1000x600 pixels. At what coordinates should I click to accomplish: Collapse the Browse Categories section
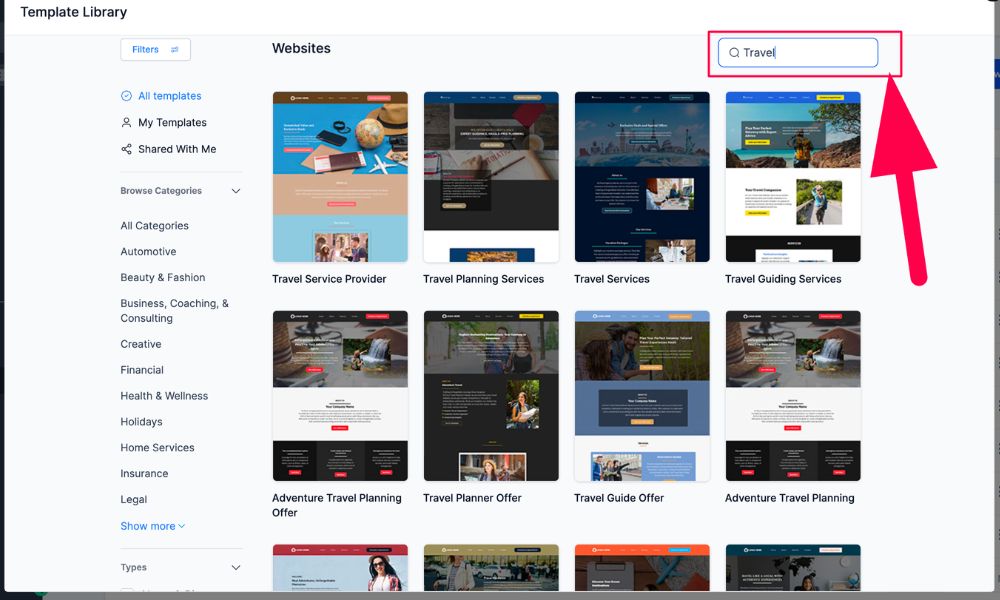coord(236,191)
